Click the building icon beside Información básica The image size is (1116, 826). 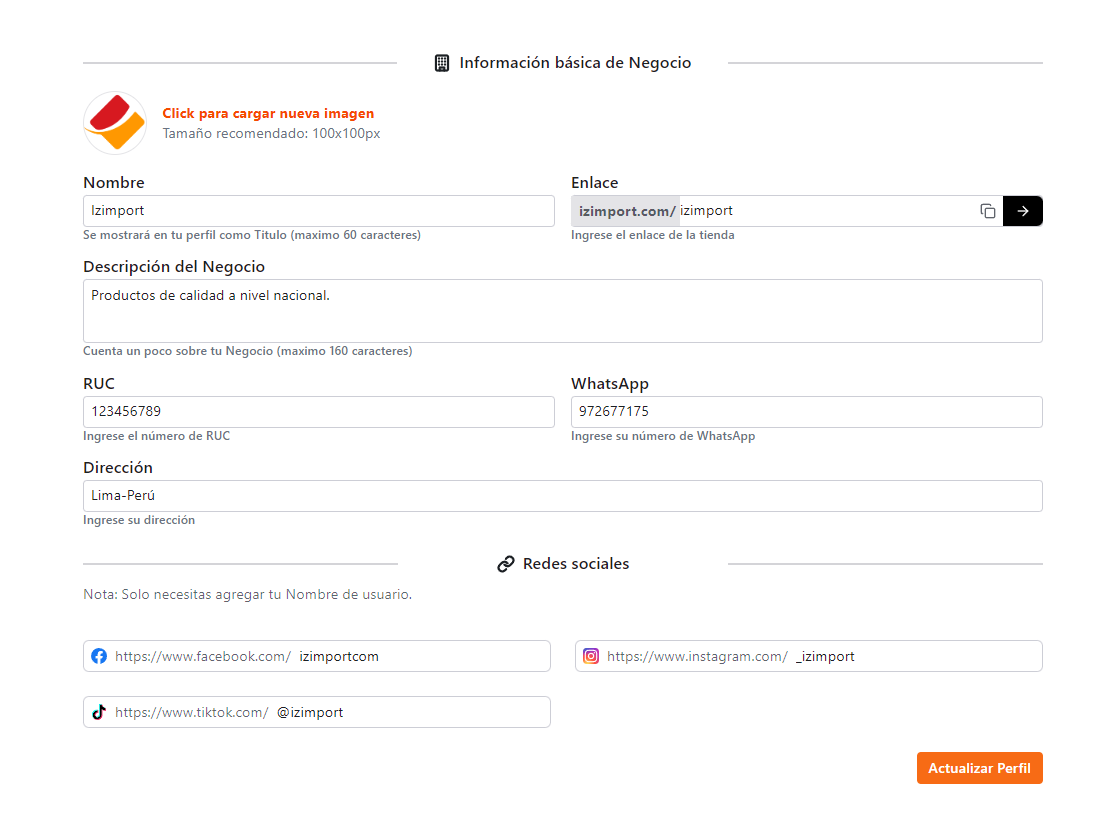pos(442,63)
